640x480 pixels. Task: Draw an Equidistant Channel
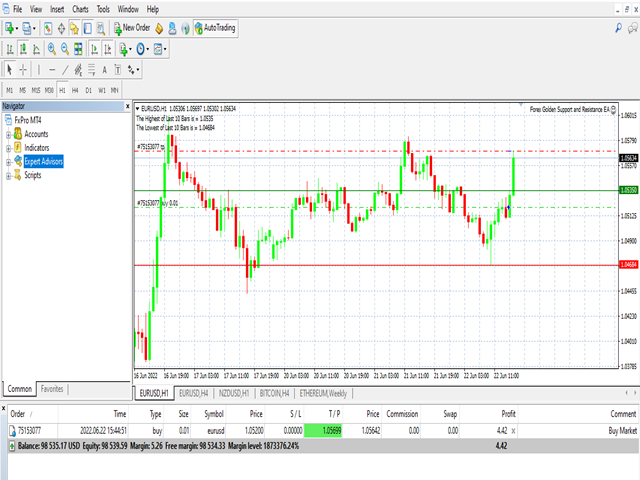point(78,70)
